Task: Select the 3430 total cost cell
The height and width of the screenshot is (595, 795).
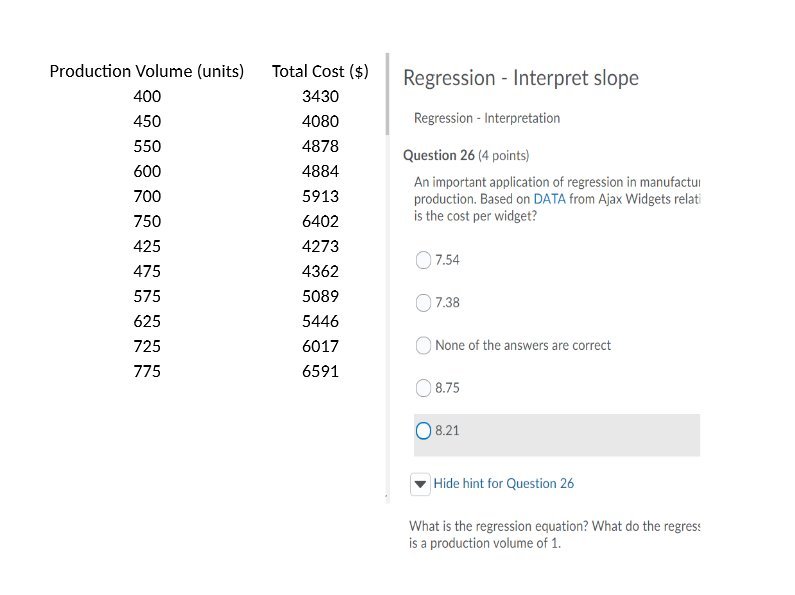Action: click(320, 96)
